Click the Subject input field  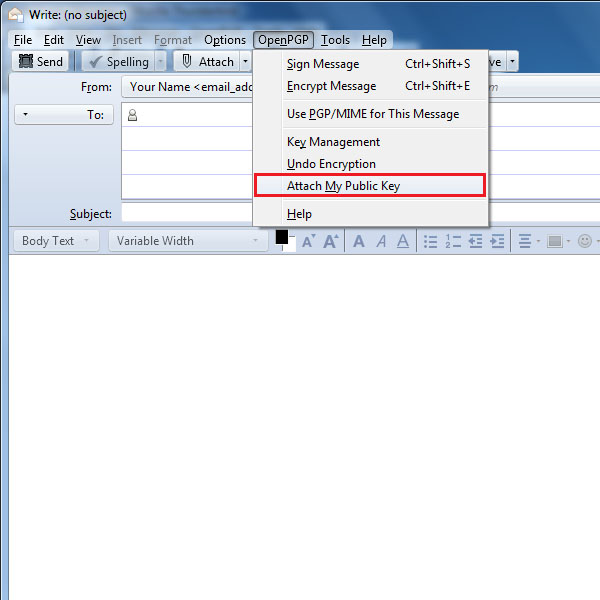[188, 212]
